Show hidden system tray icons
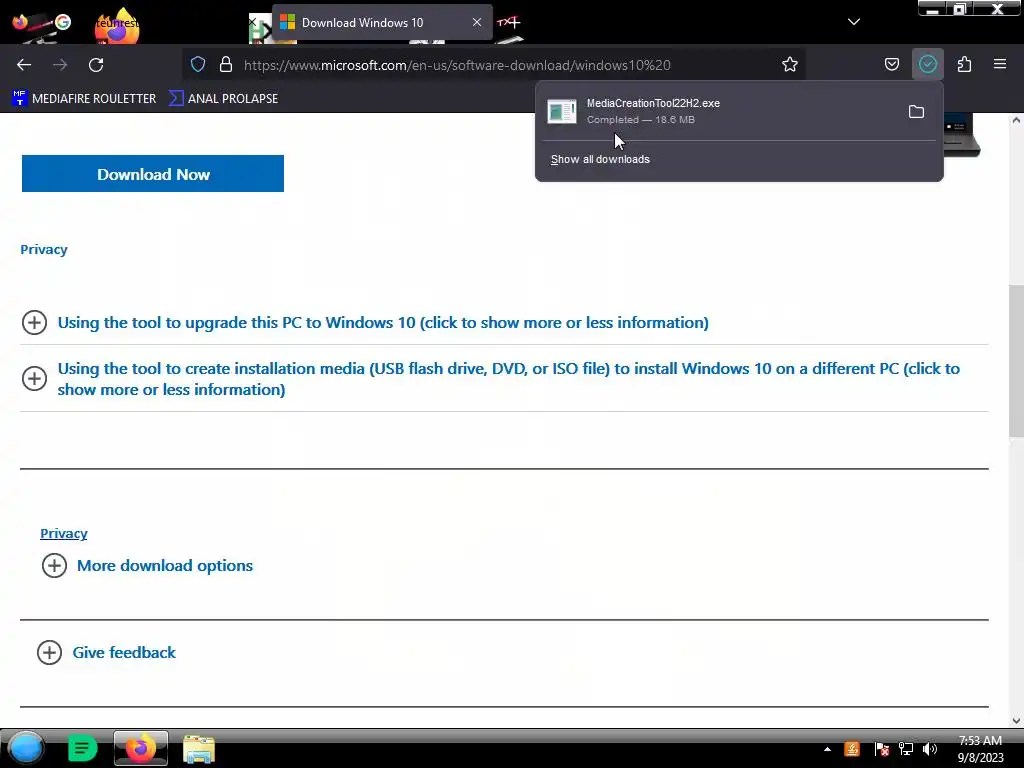This screenshot has width=1024, height=768. pos(827,749)
